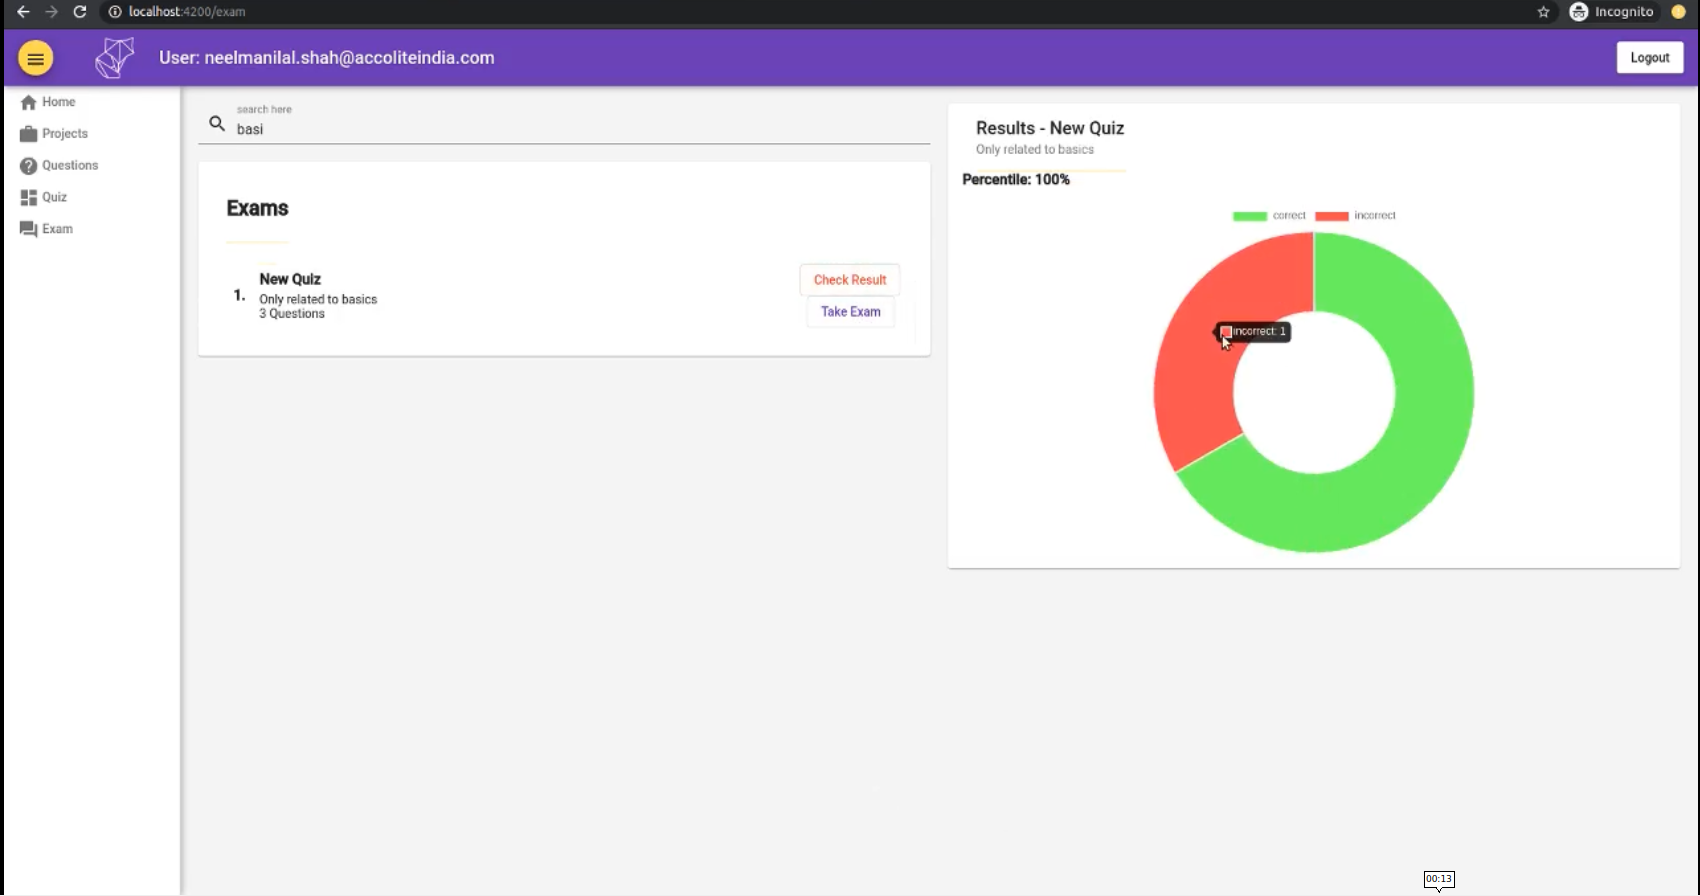Click Check Result for New Quiz
The width and height of the screenshot is (1700, 896).
pos(850,280)
